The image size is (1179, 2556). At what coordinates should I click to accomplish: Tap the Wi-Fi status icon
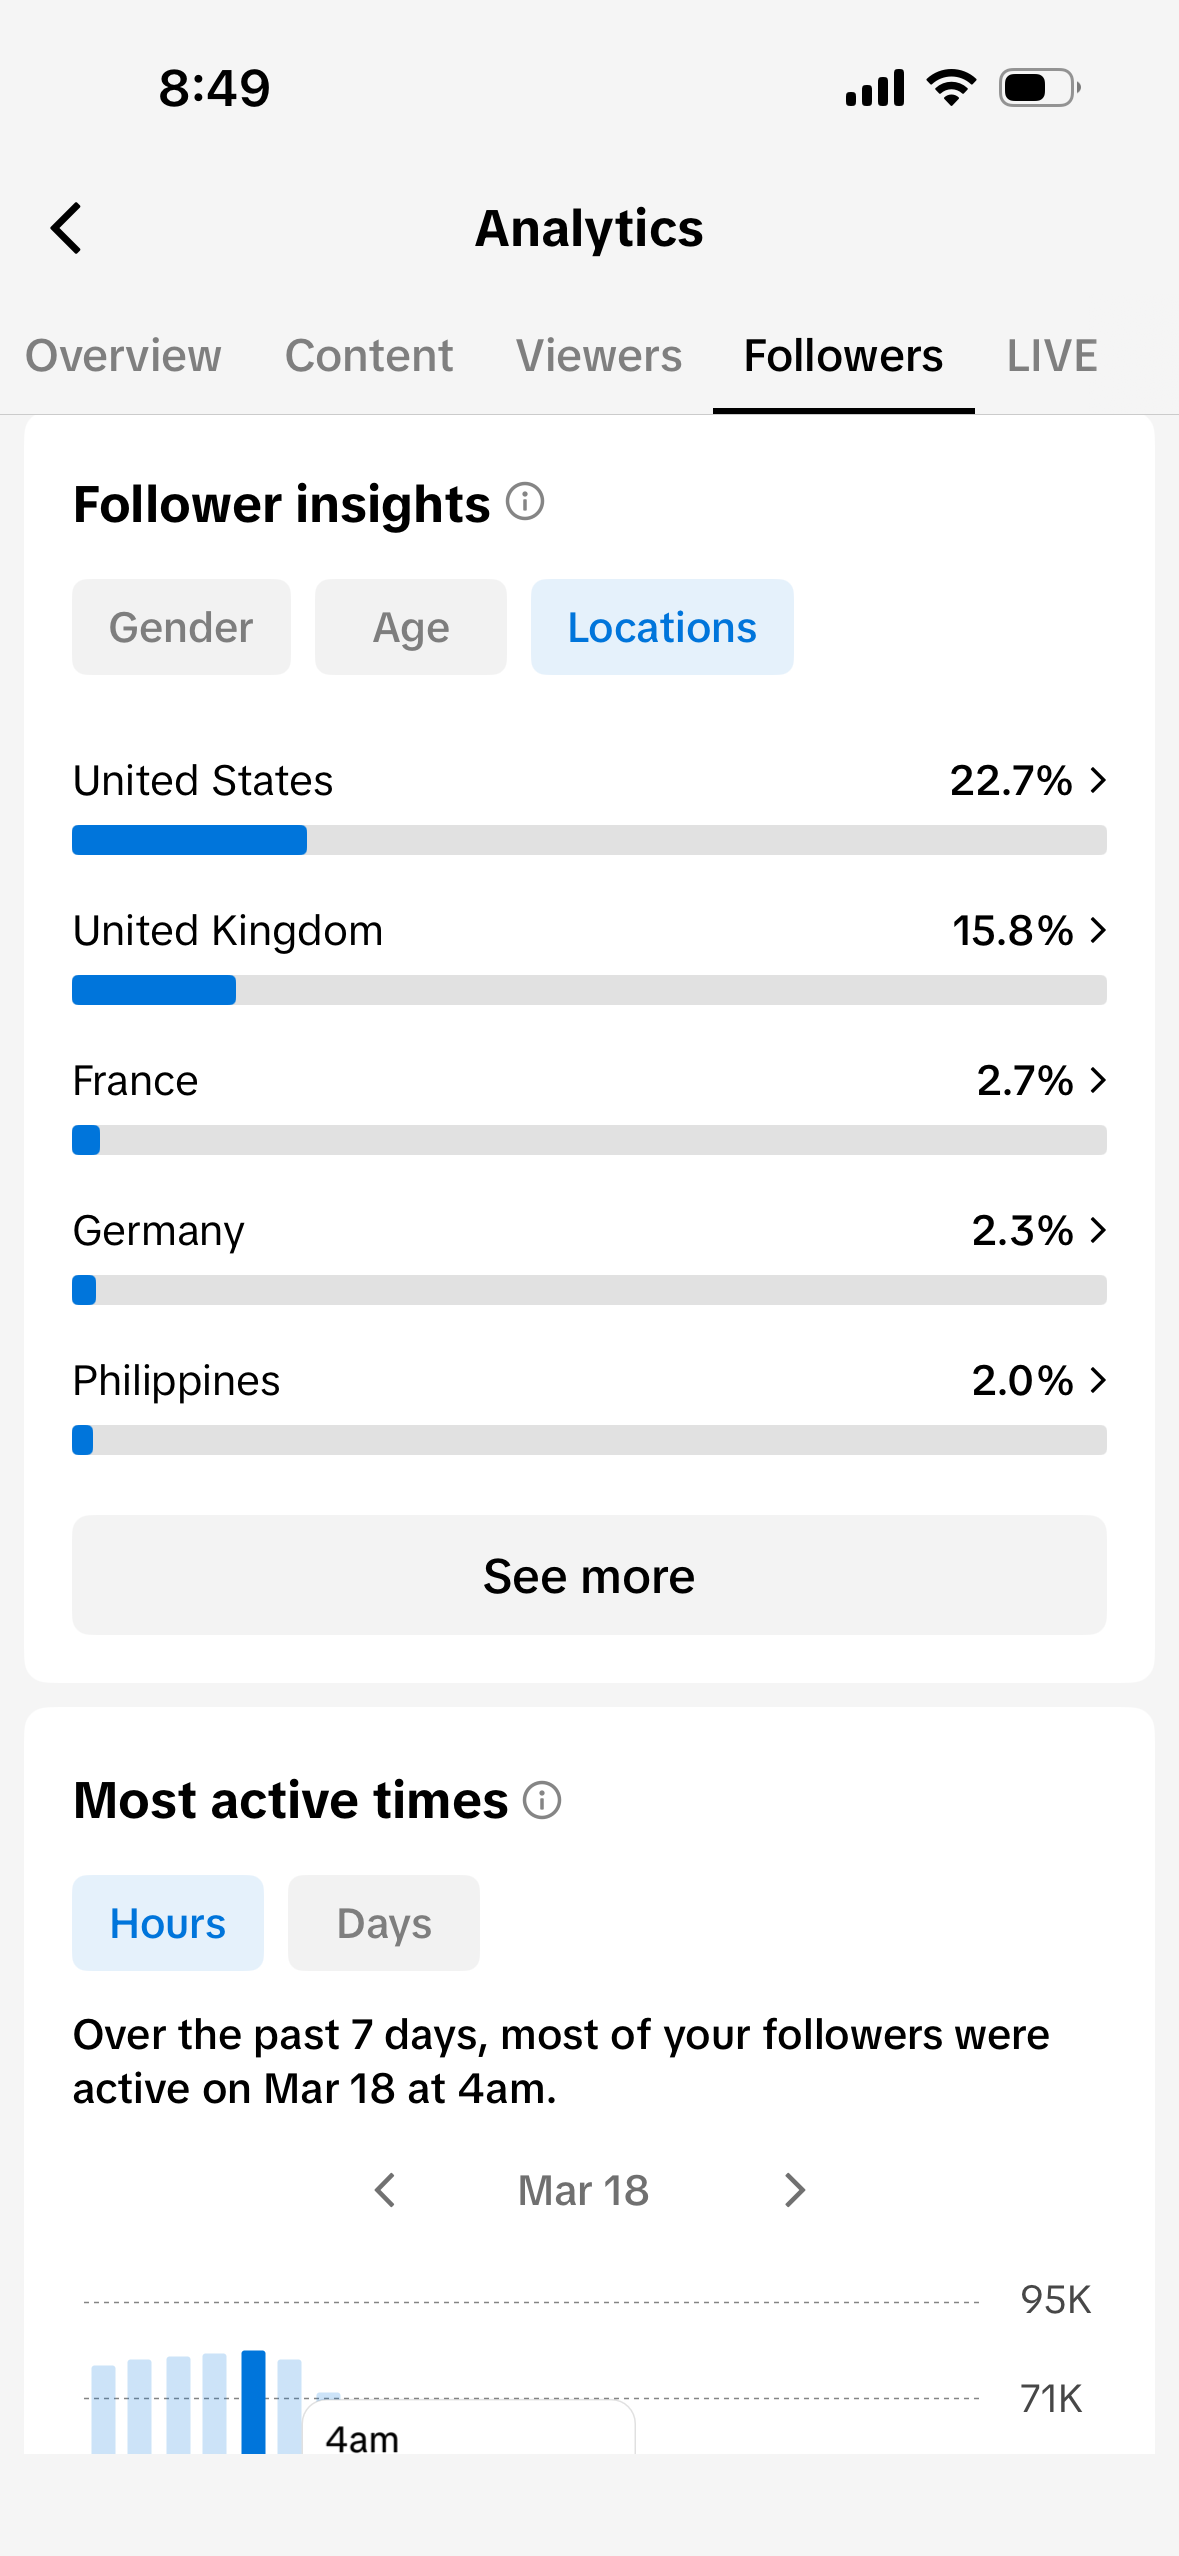point(952,88)
